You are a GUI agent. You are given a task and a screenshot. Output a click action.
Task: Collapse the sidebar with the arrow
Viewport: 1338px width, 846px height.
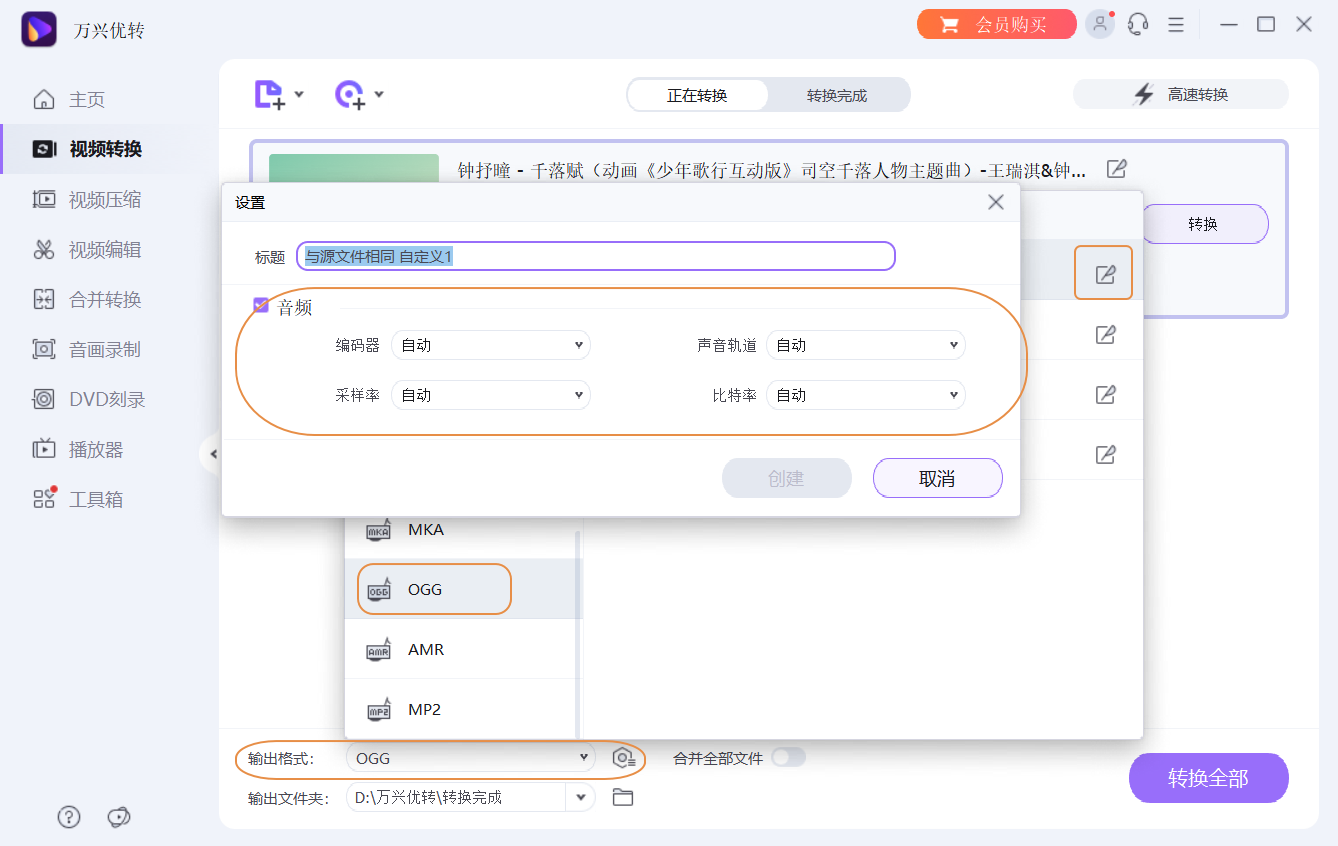(214, 453)
